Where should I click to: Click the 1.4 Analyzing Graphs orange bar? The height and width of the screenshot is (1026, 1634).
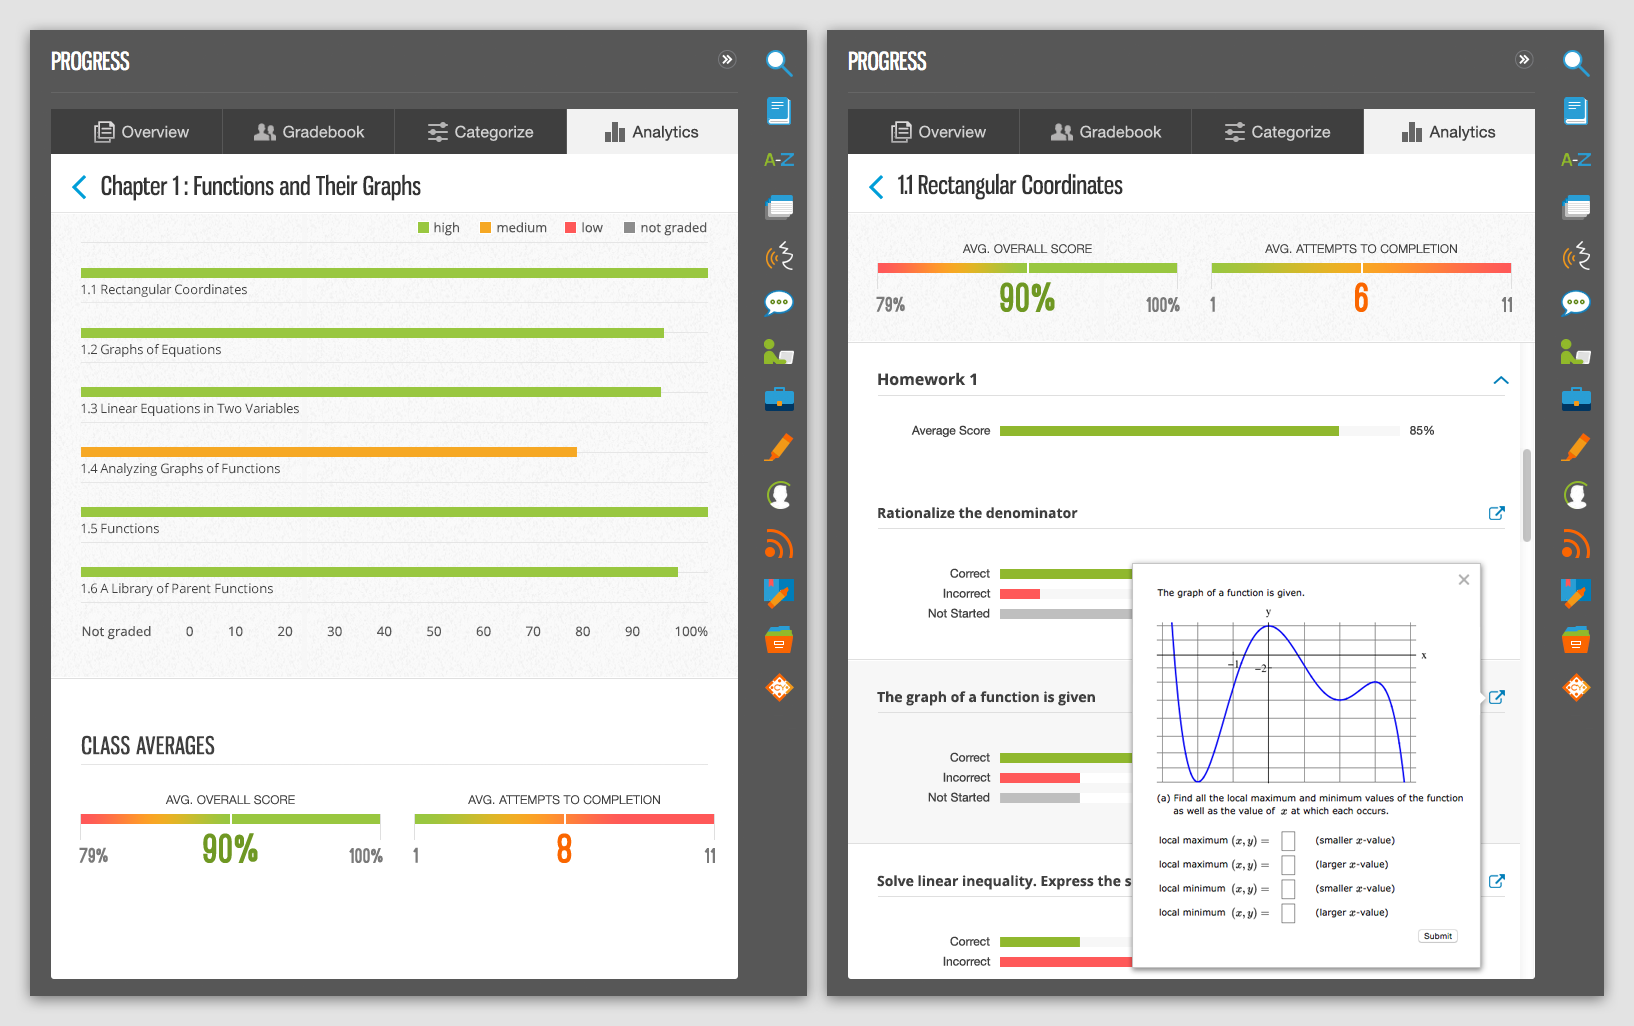click(328, 452)
